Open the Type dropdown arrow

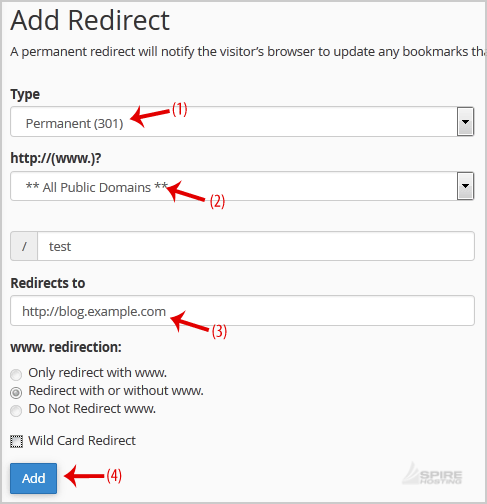[x=465, y=122]
